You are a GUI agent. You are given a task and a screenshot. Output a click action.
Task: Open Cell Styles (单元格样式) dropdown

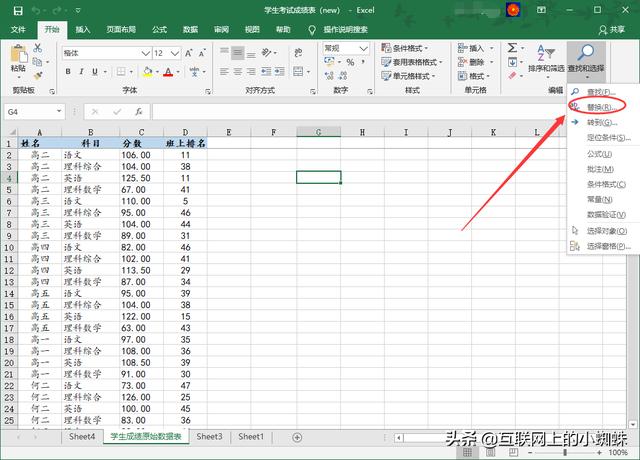[x=408, y=76]
